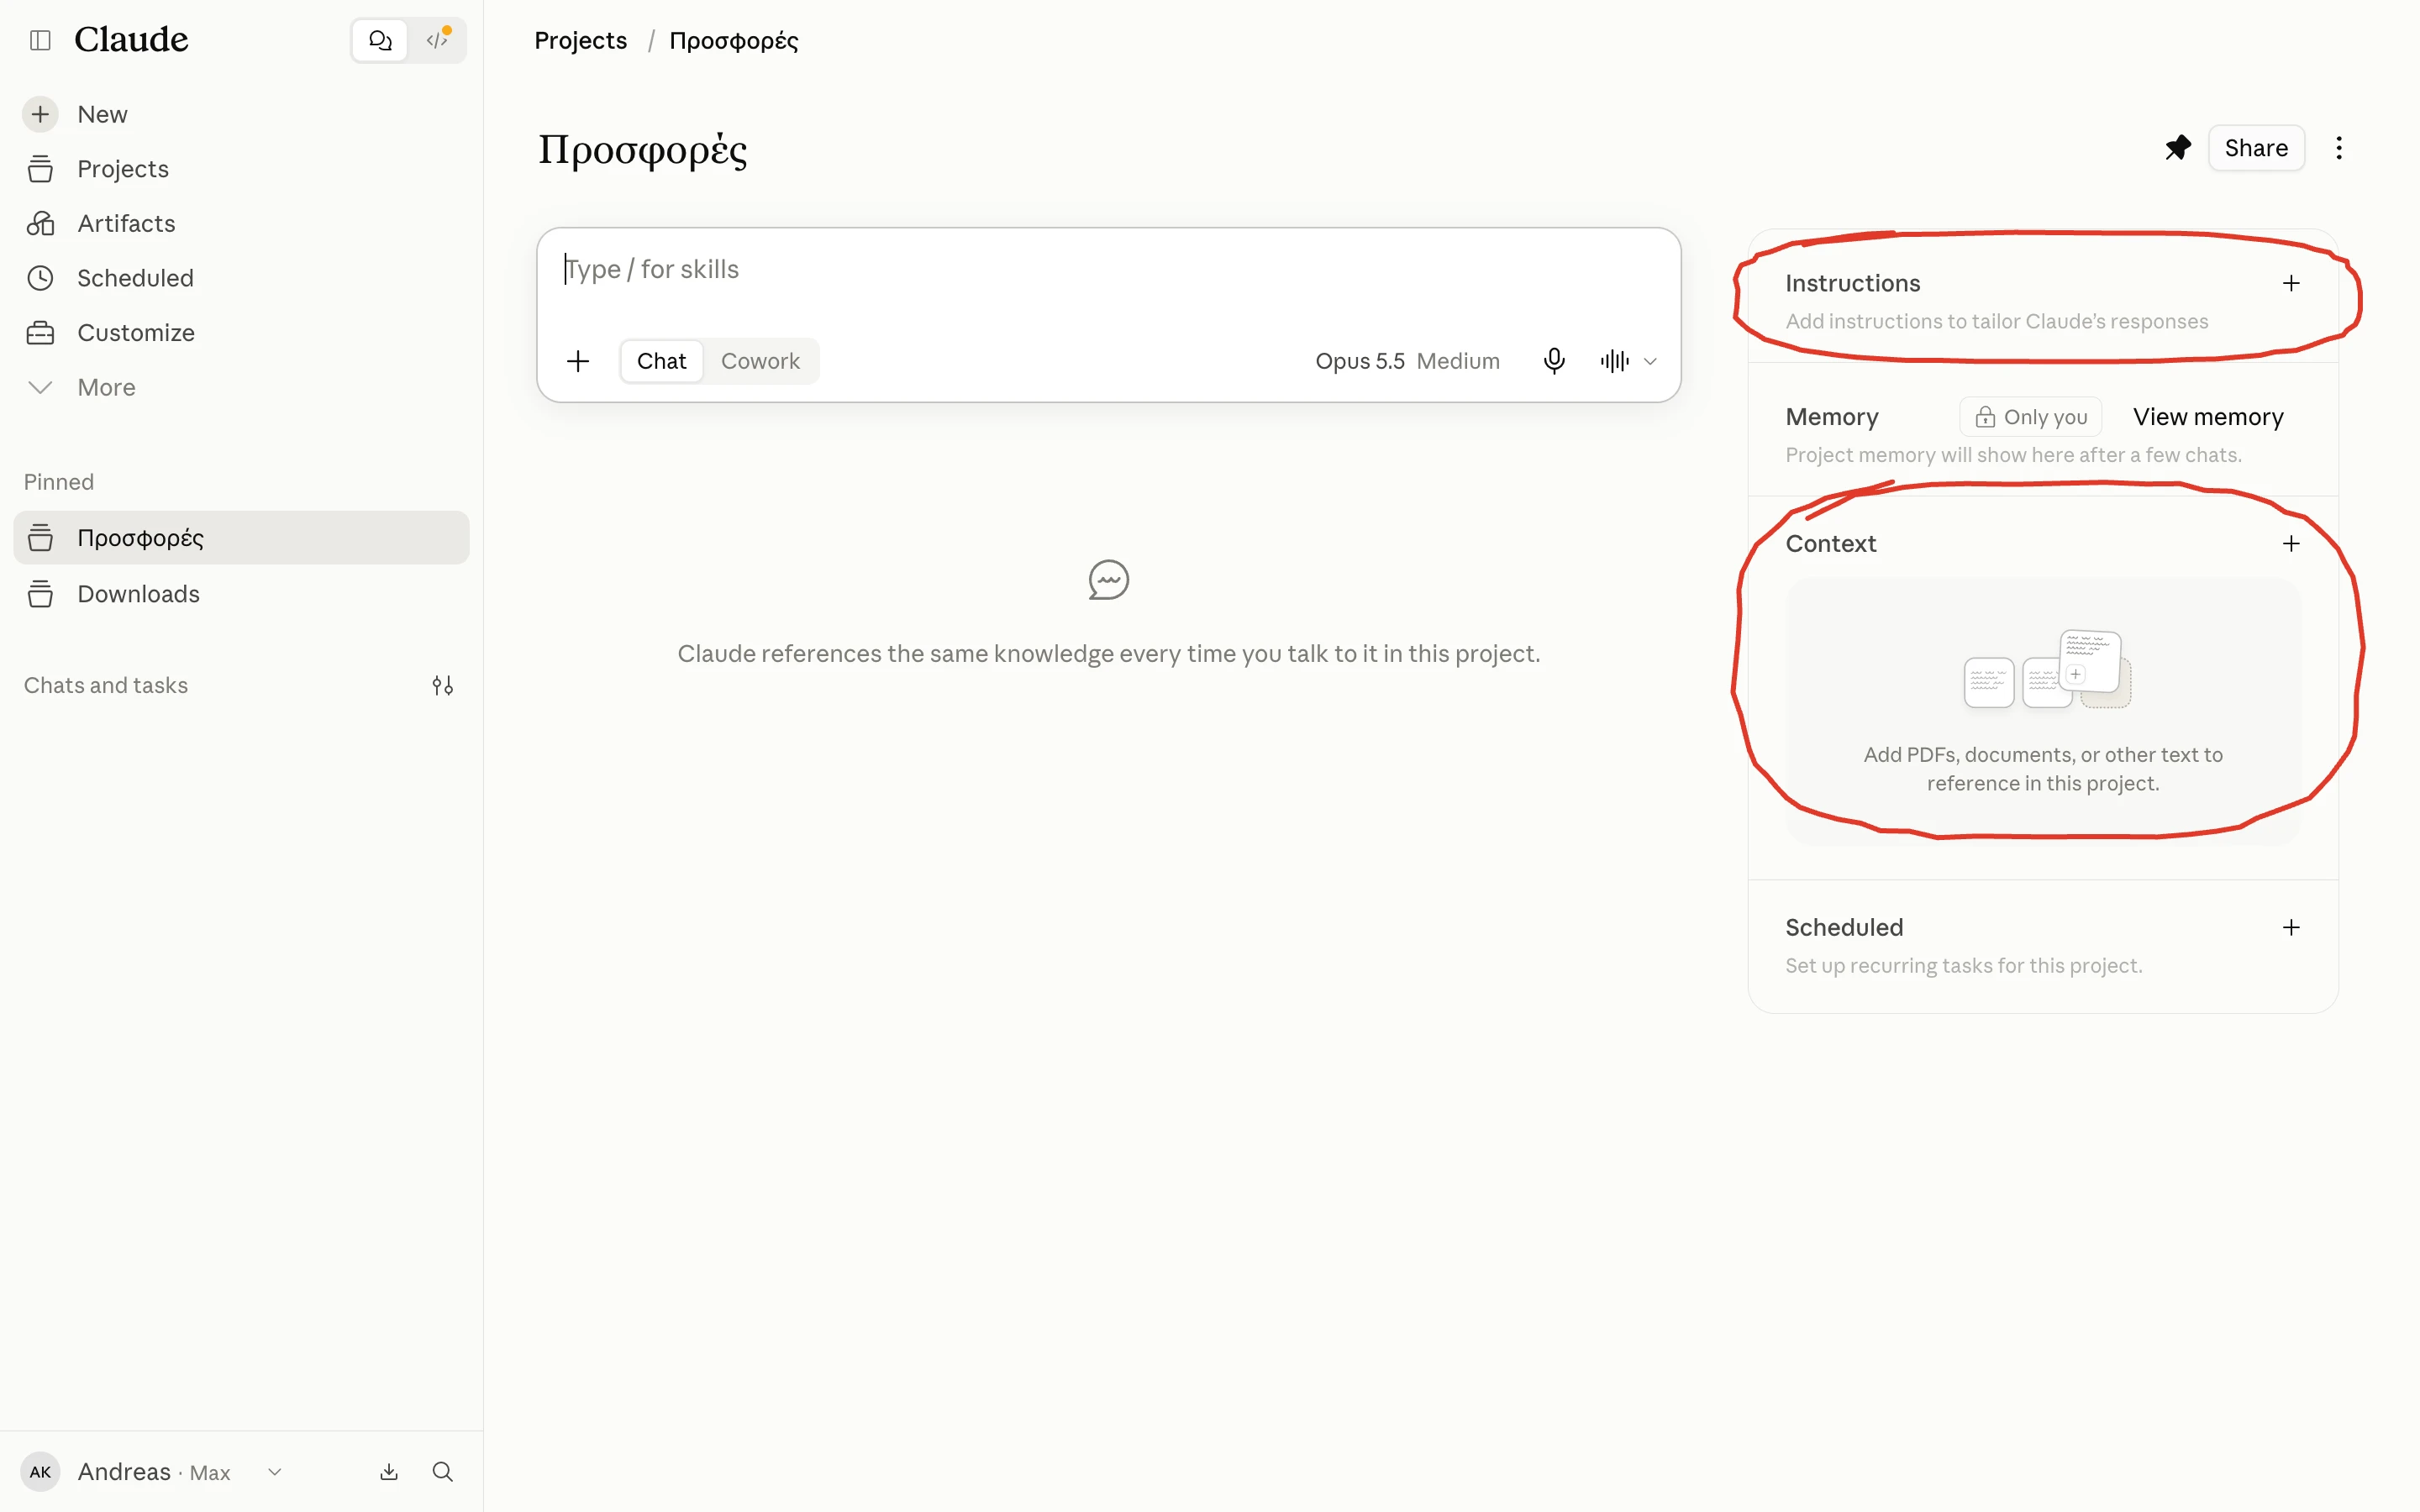2420x1512 pixels.
Task: Add Context with plus icon
Action: (2291, 544)
